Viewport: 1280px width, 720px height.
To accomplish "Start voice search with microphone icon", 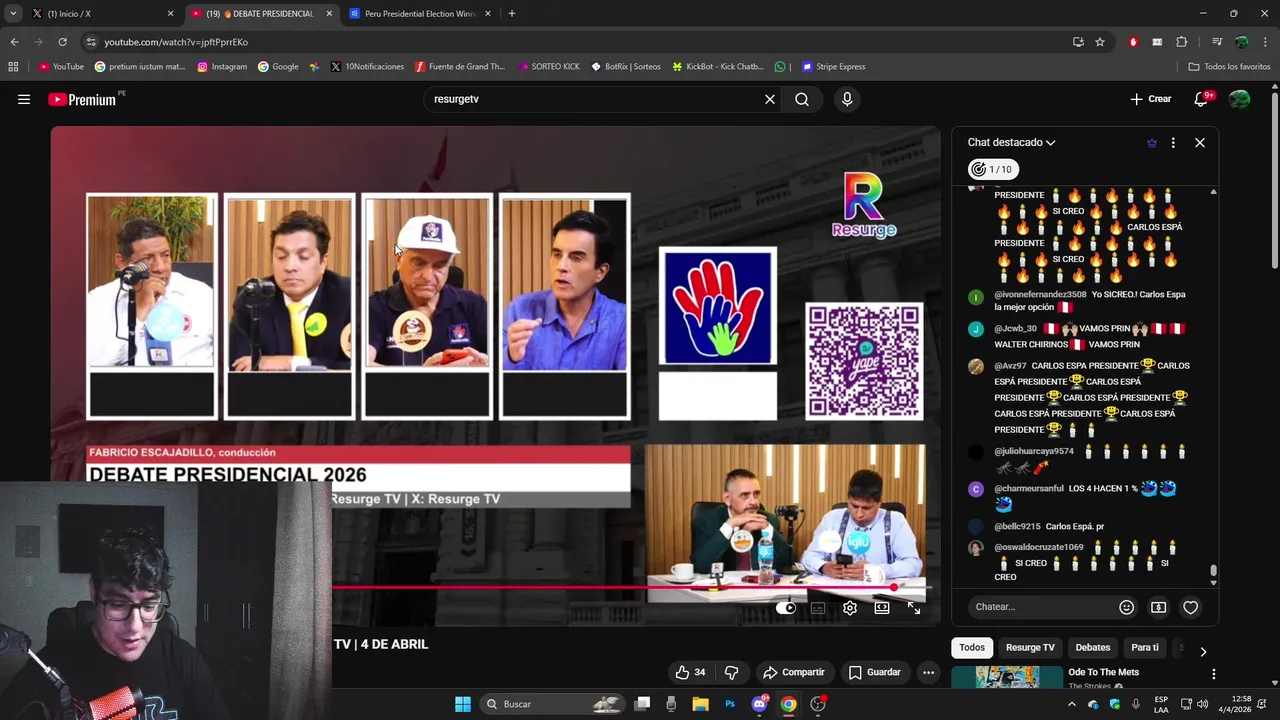I will [x=847, y=99].
